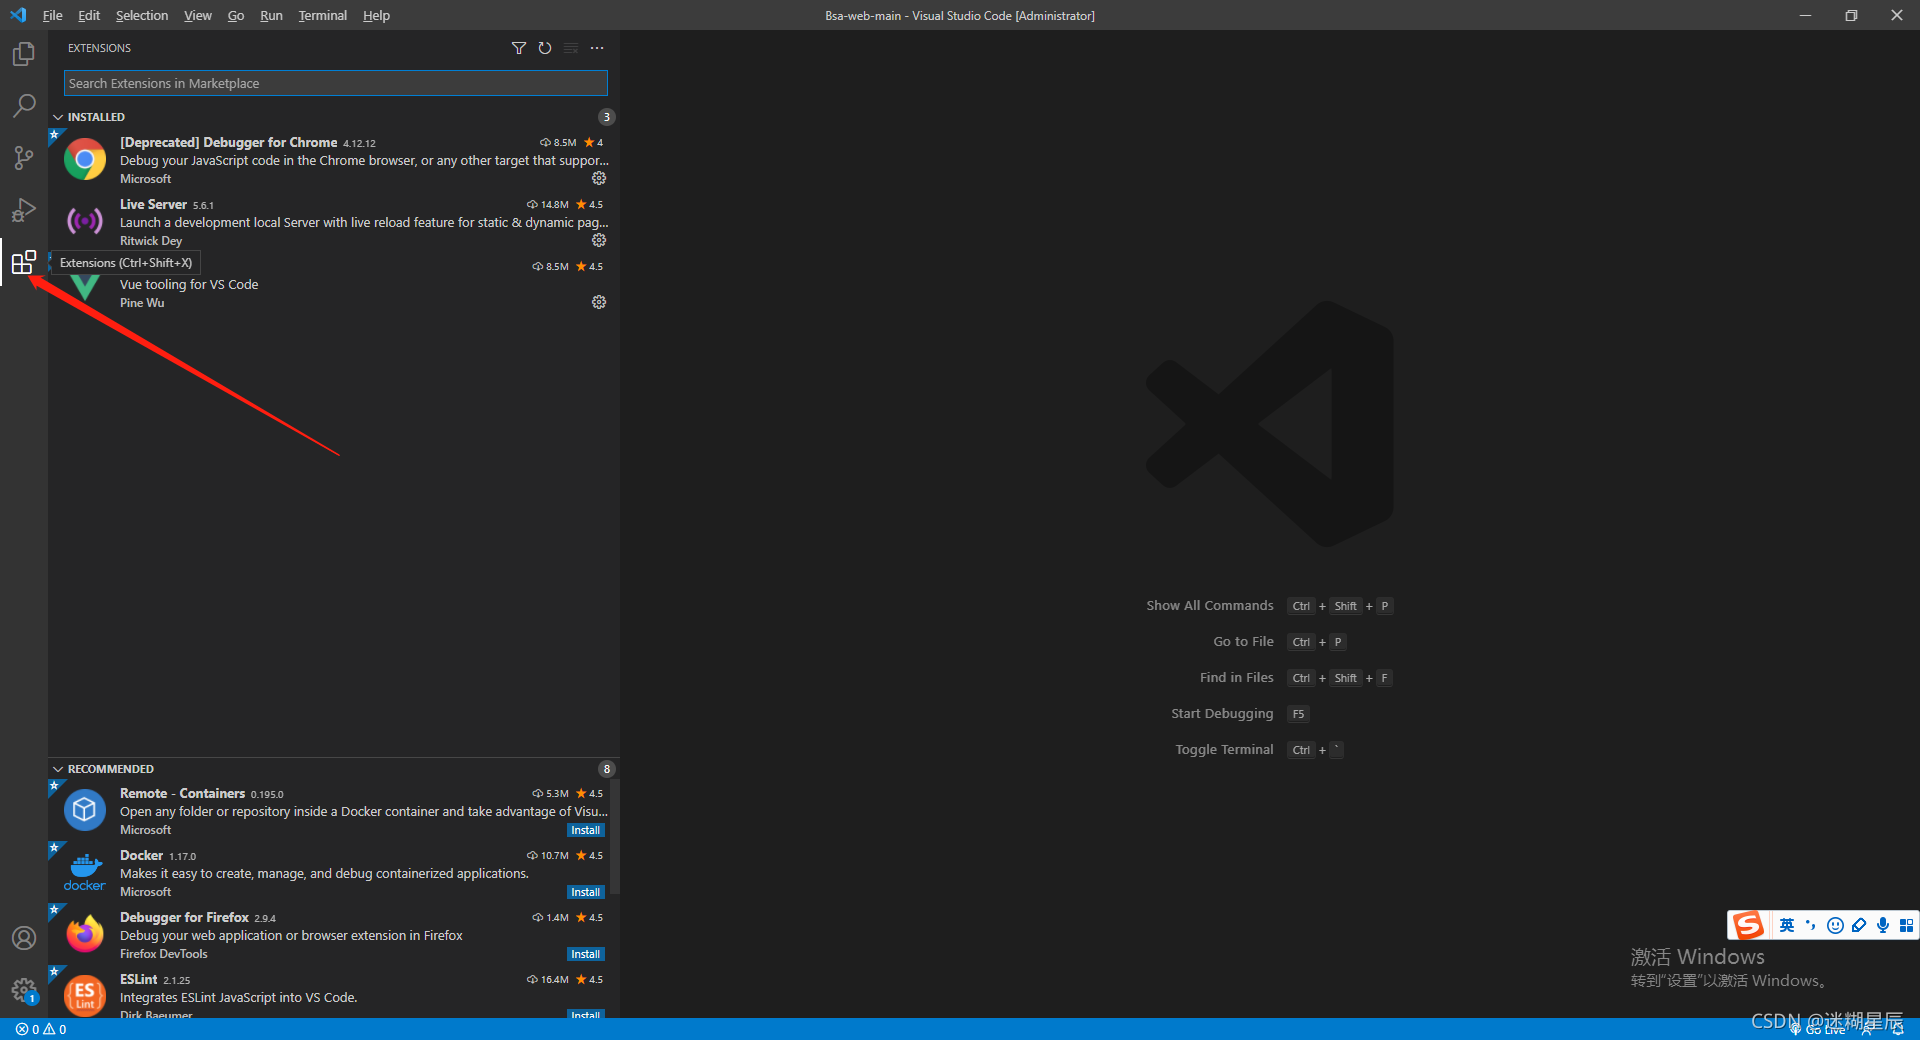Open the Live Server extension
Viewport: 1920px width, 1040px height.
pos(334,222)
